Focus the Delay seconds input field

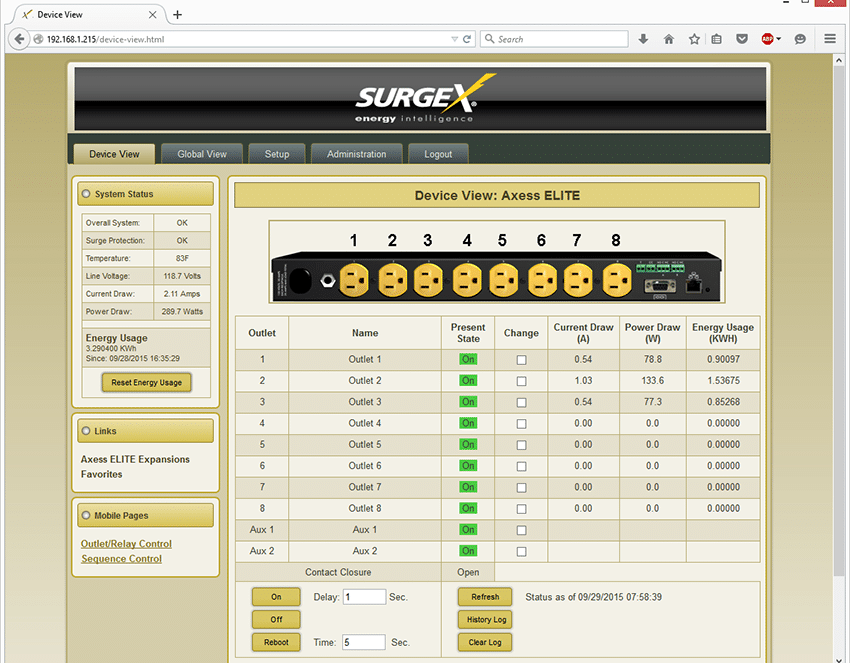tap(364, 597)
